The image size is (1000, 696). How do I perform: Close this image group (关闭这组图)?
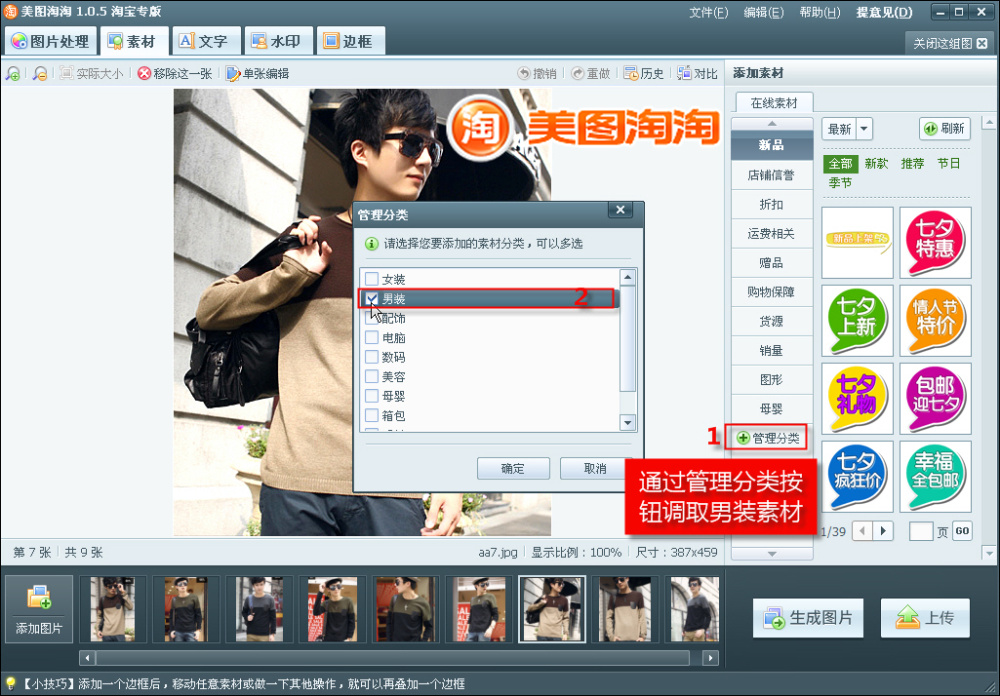coord(950,43)
